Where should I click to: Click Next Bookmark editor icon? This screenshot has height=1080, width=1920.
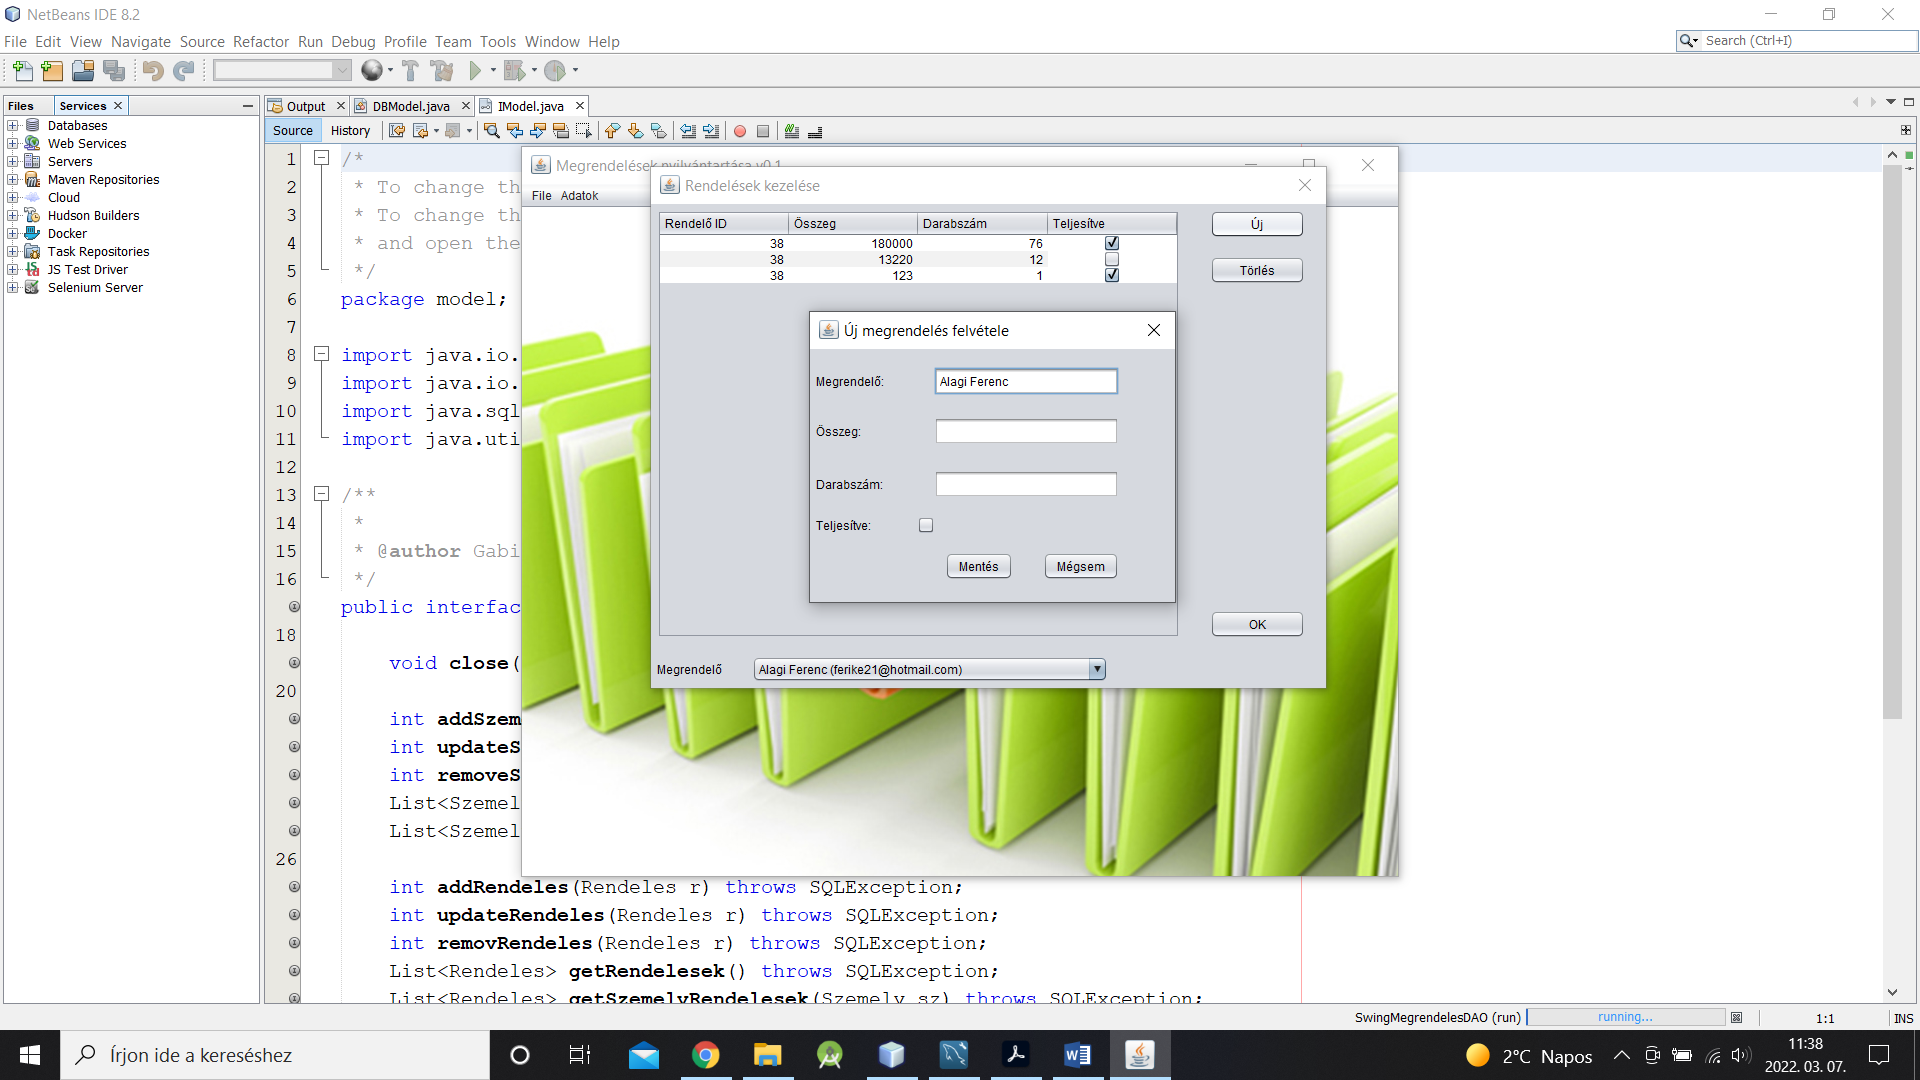pyautogui.click(x=635, y=131)
